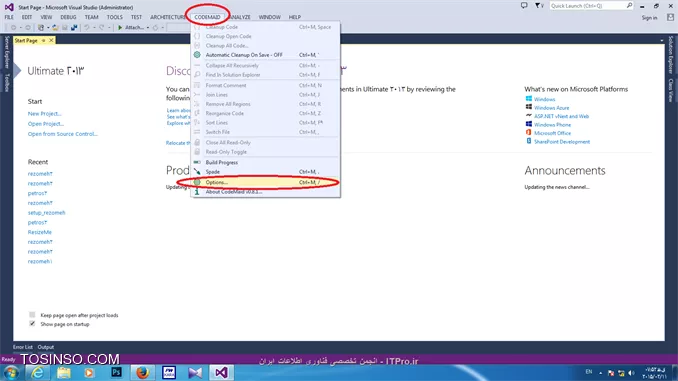Click the Windows Azure link
The image size is (678, 381).
click(x=551, y=108)
